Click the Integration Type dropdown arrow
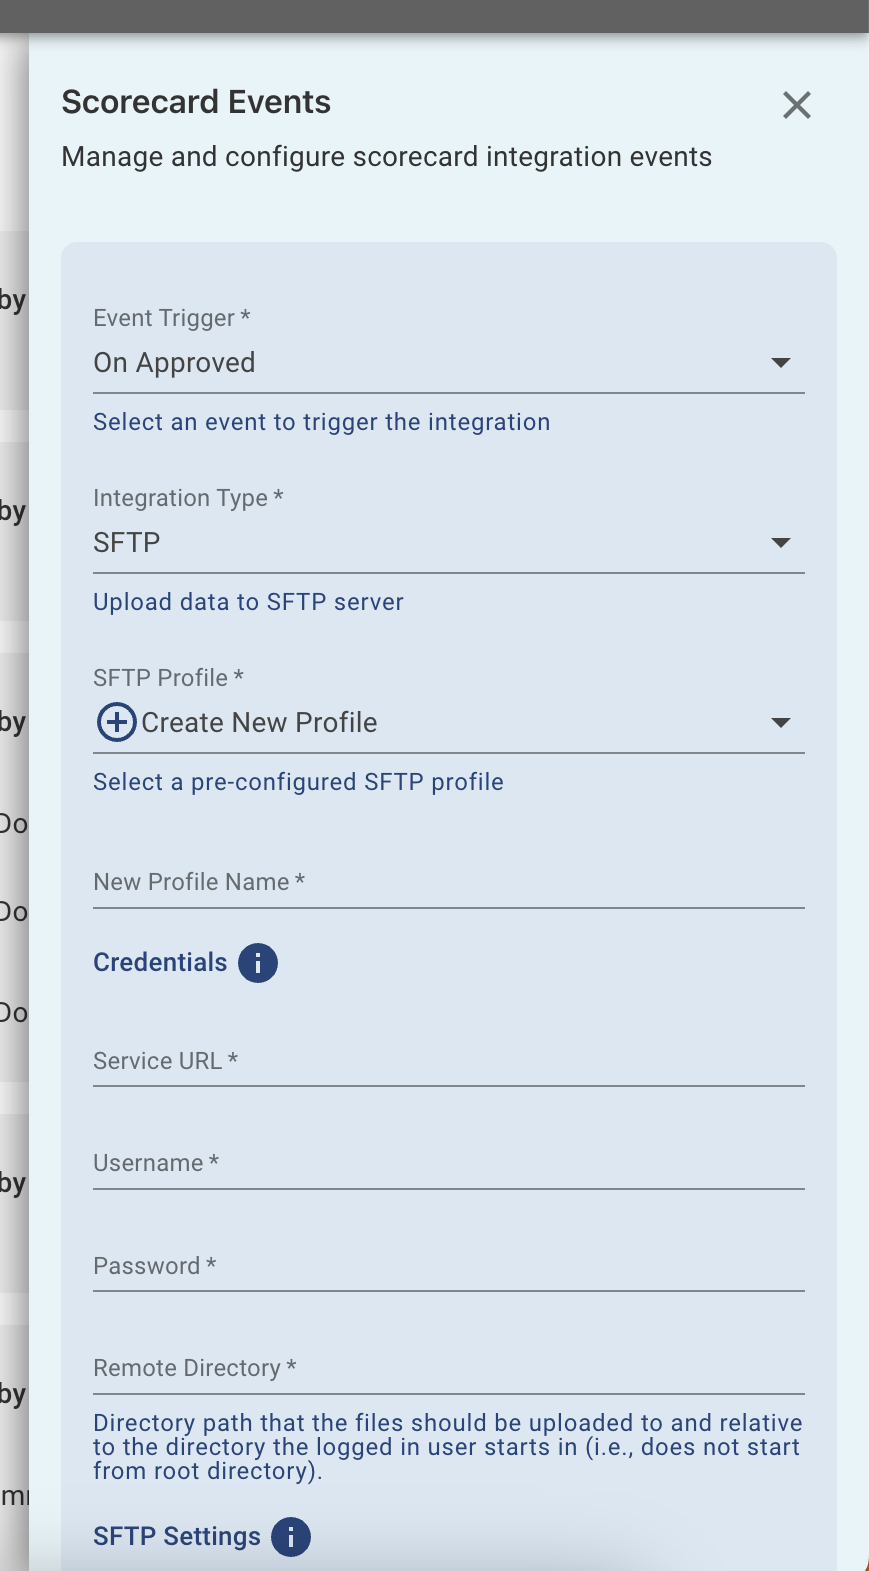This screenshot has width=869, height=1571. tap(782, 543)
